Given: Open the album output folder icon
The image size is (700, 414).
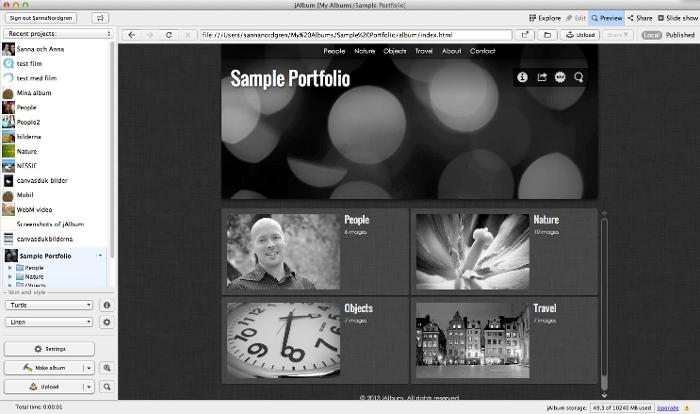Looking at the screenshot, I should click(548, 35).
